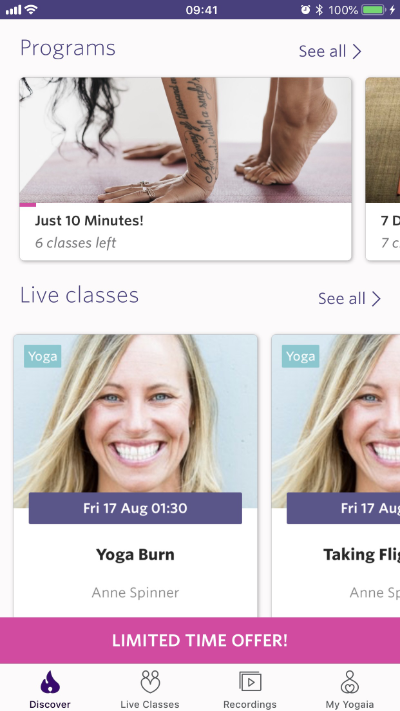Tap the Fri 17 Aug 01:30 label
The height and width of the screenshot is (711, 400).
click(135, 508)
